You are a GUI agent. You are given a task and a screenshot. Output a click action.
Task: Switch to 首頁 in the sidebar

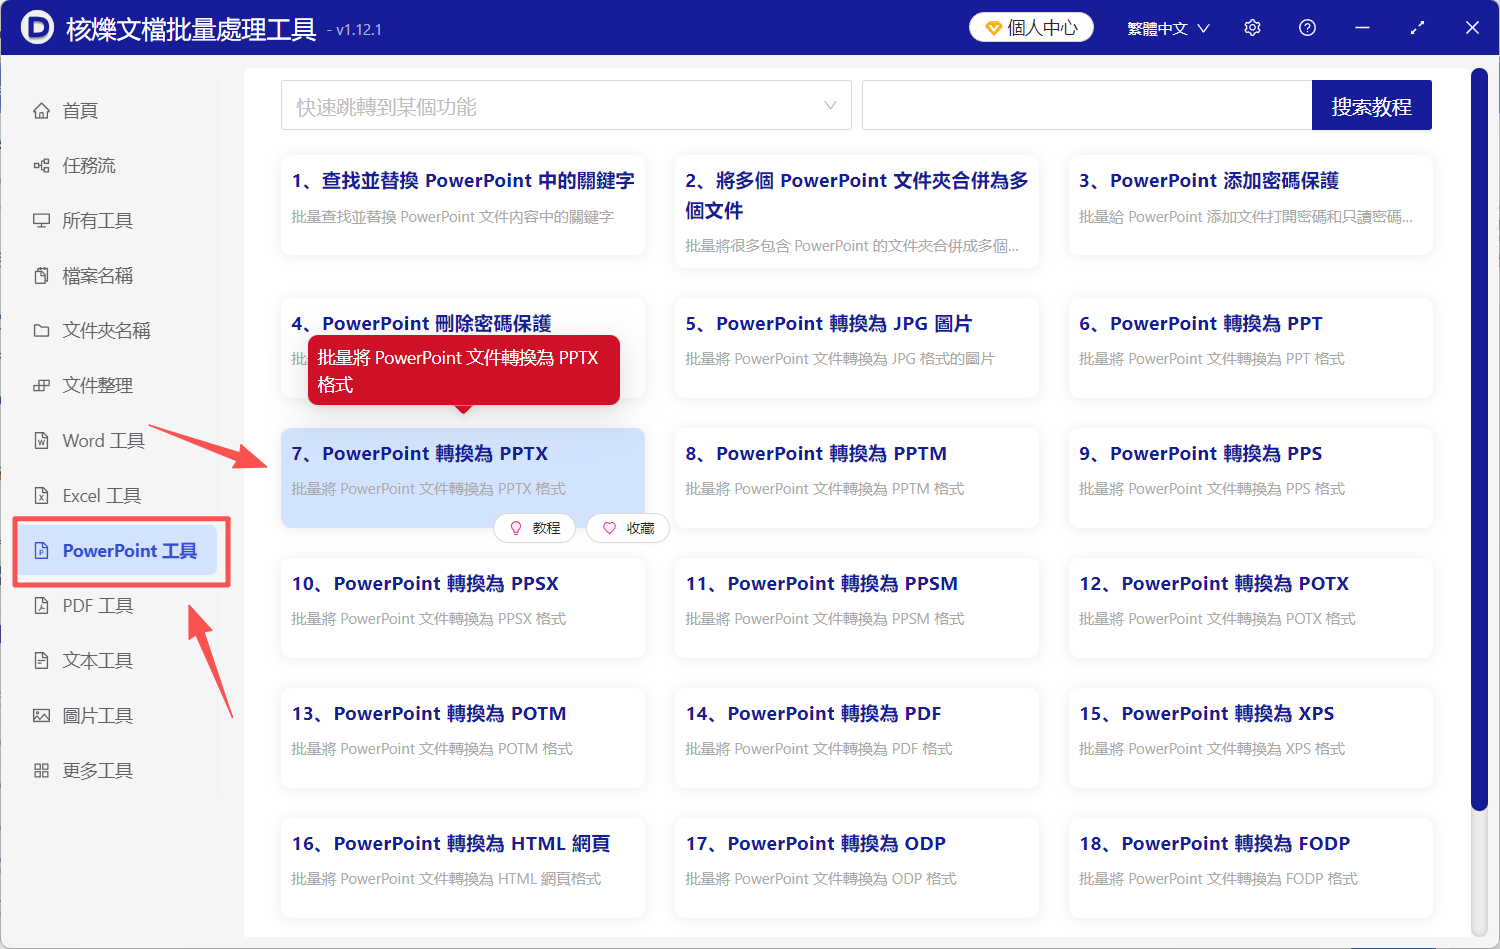coord(80,110)
